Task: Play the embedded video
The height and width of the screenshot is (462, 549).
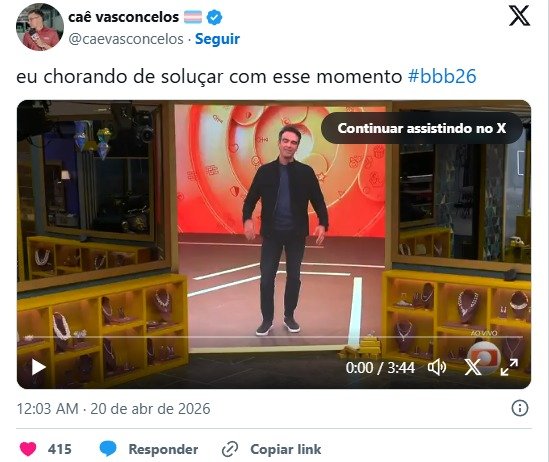Action: [x=38, y=367]
